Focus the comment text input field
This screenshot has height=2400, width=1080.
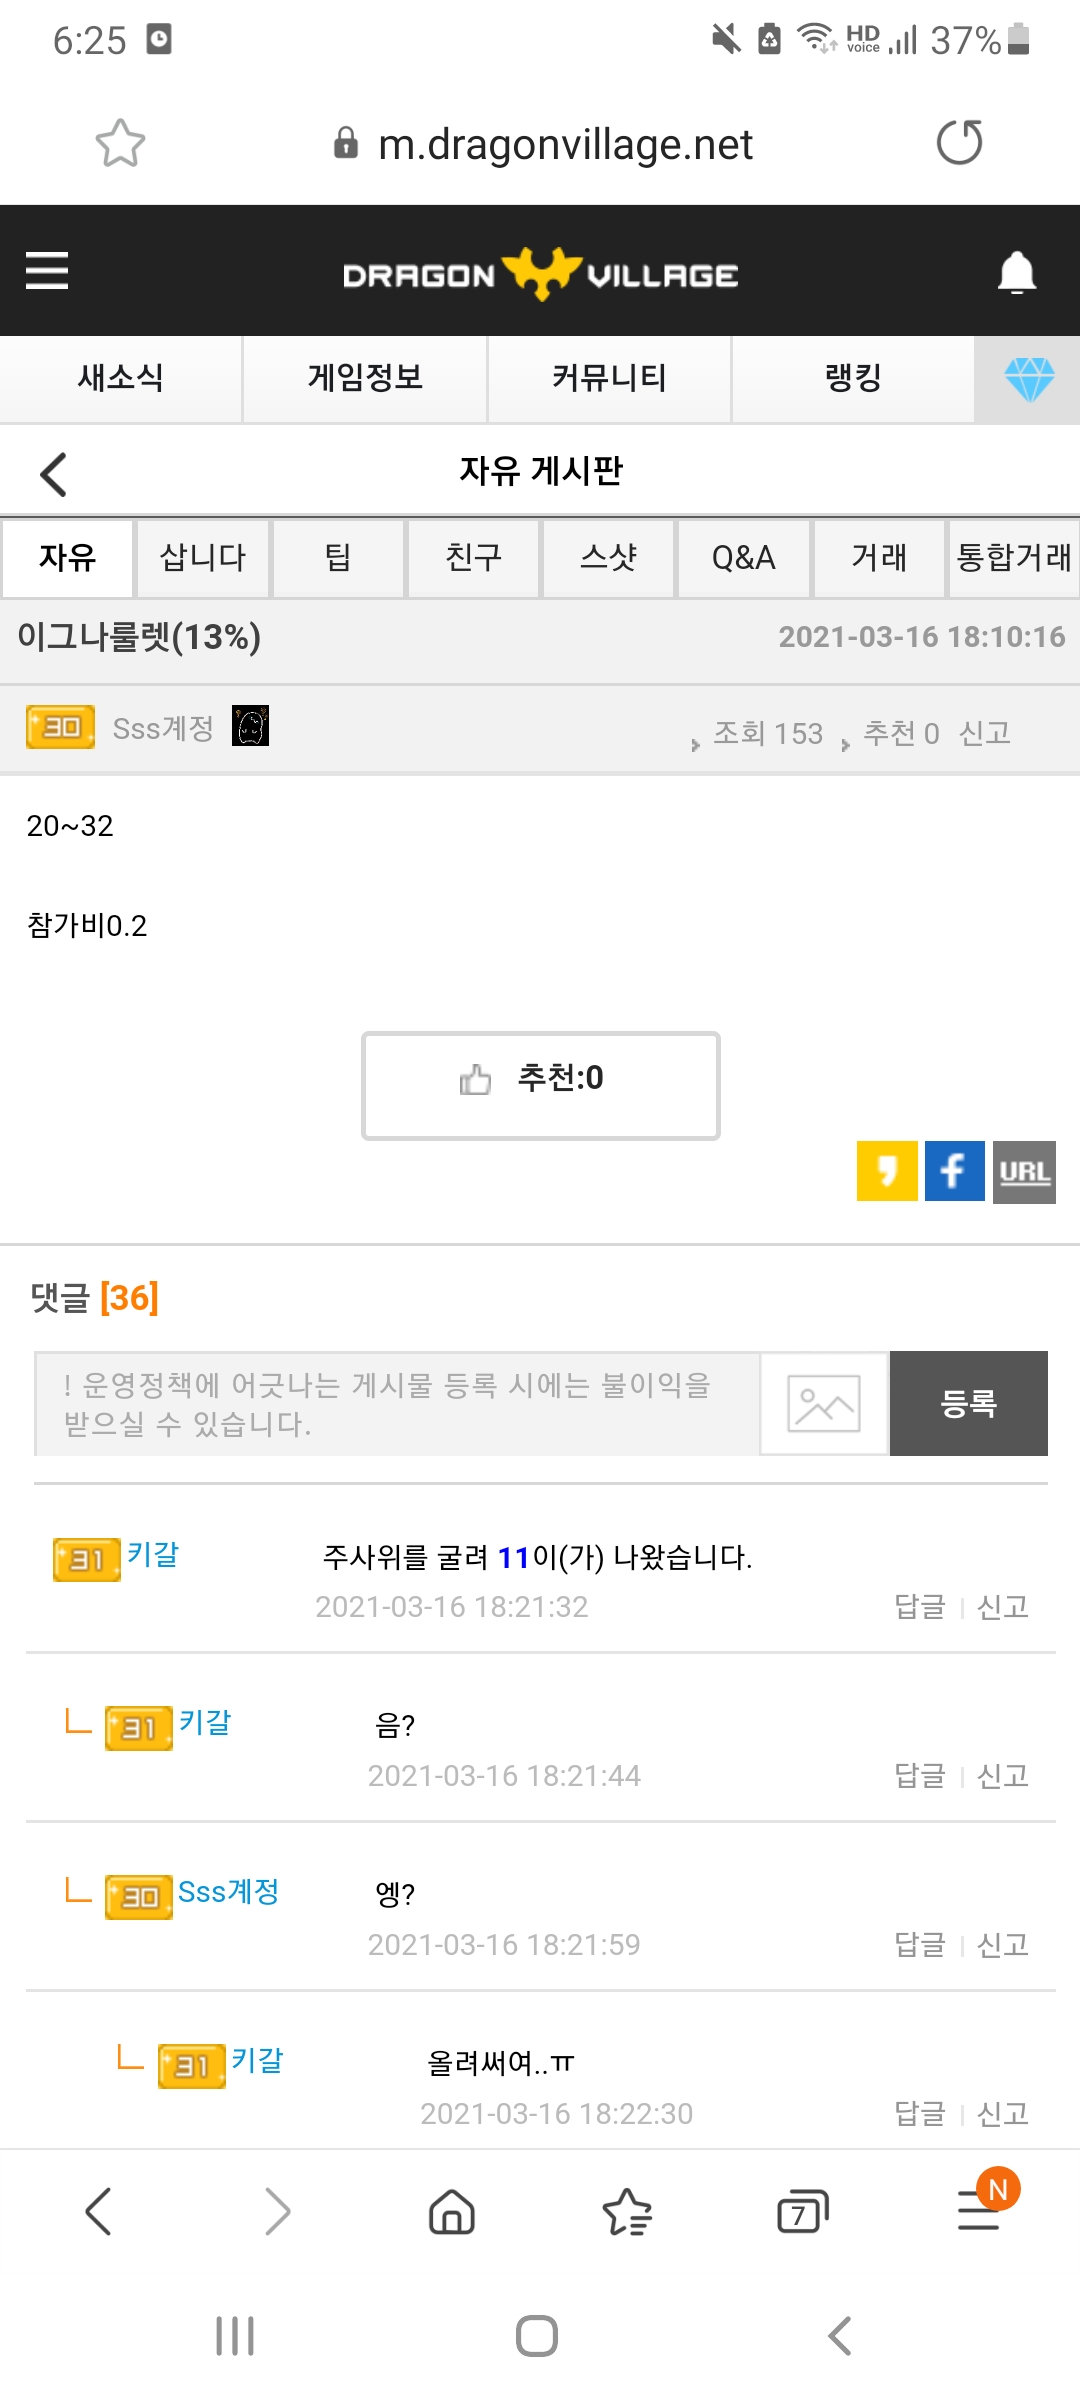(397, 1403)
